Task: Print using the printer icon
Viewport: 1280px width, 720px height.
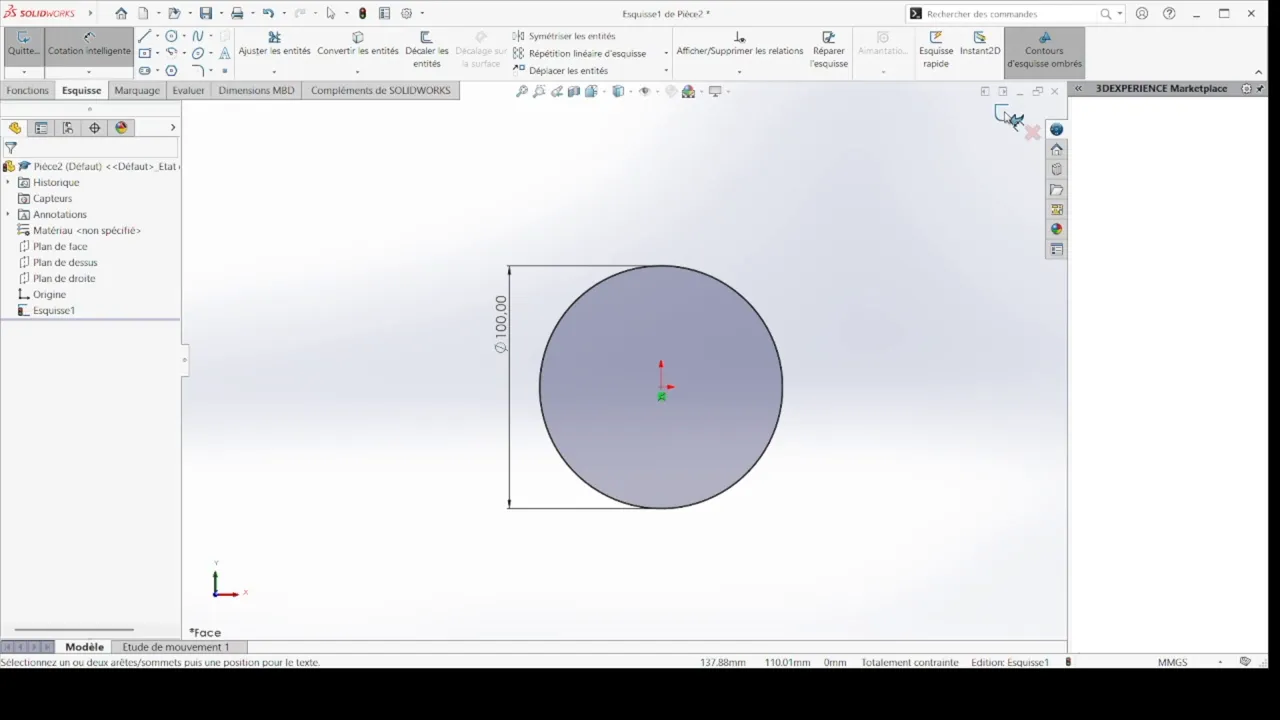Action: (237, 14)
